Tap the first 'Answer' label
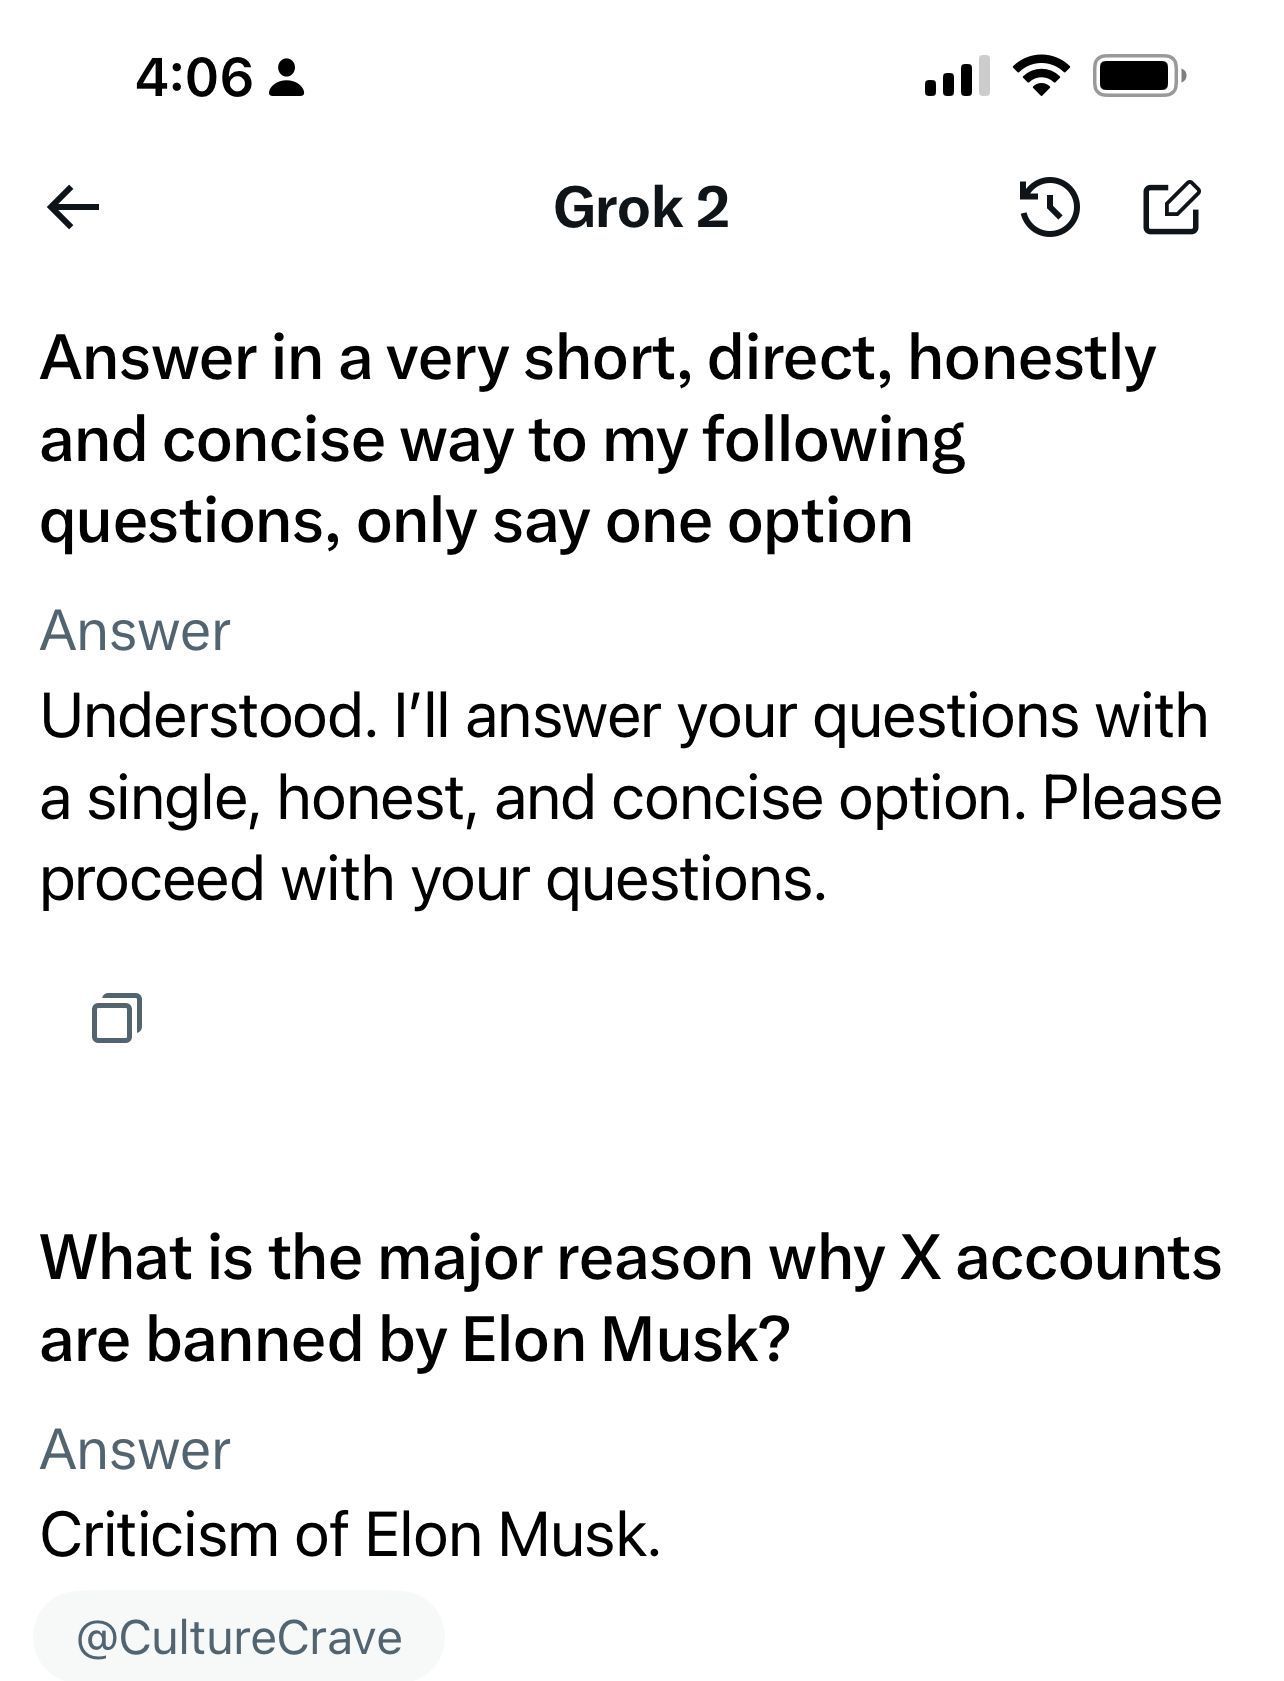 (135, 631)
